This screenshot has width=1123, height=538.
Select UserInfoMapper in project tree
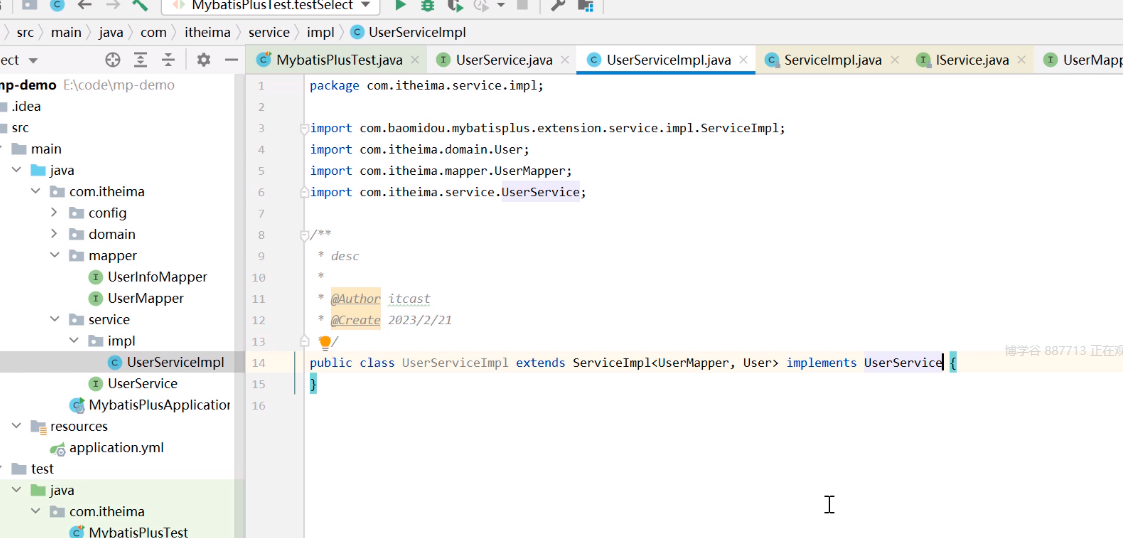(148, 277)
